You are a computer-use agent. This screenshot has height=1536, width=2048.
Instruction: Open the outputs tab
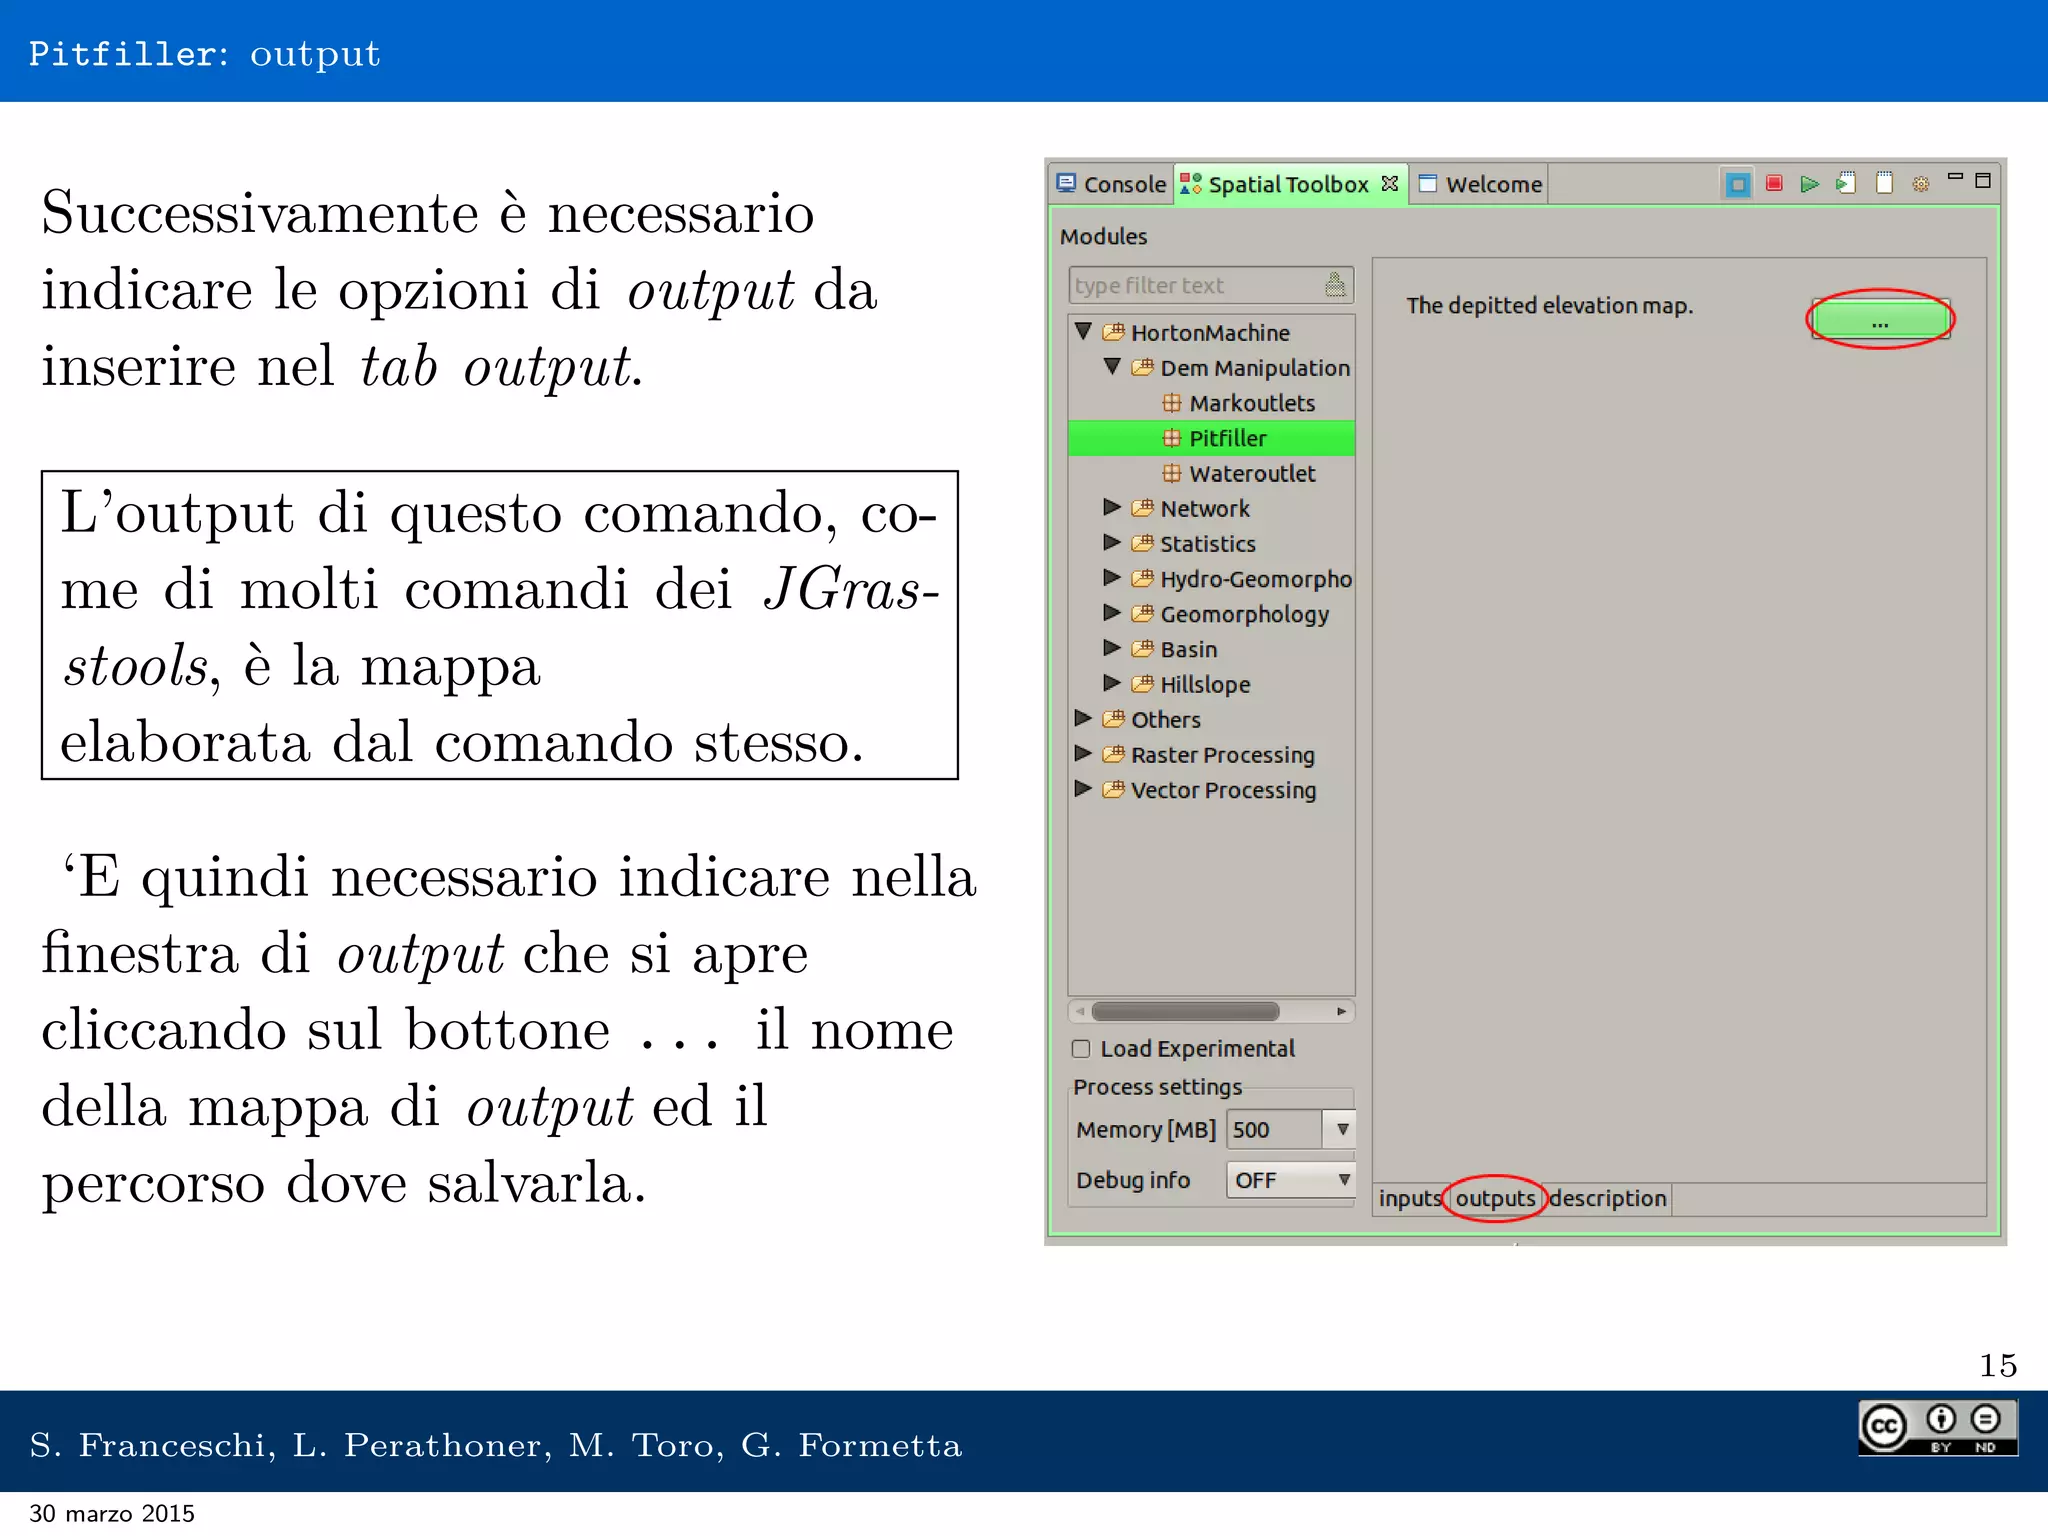click(x=1495, y=1198)
